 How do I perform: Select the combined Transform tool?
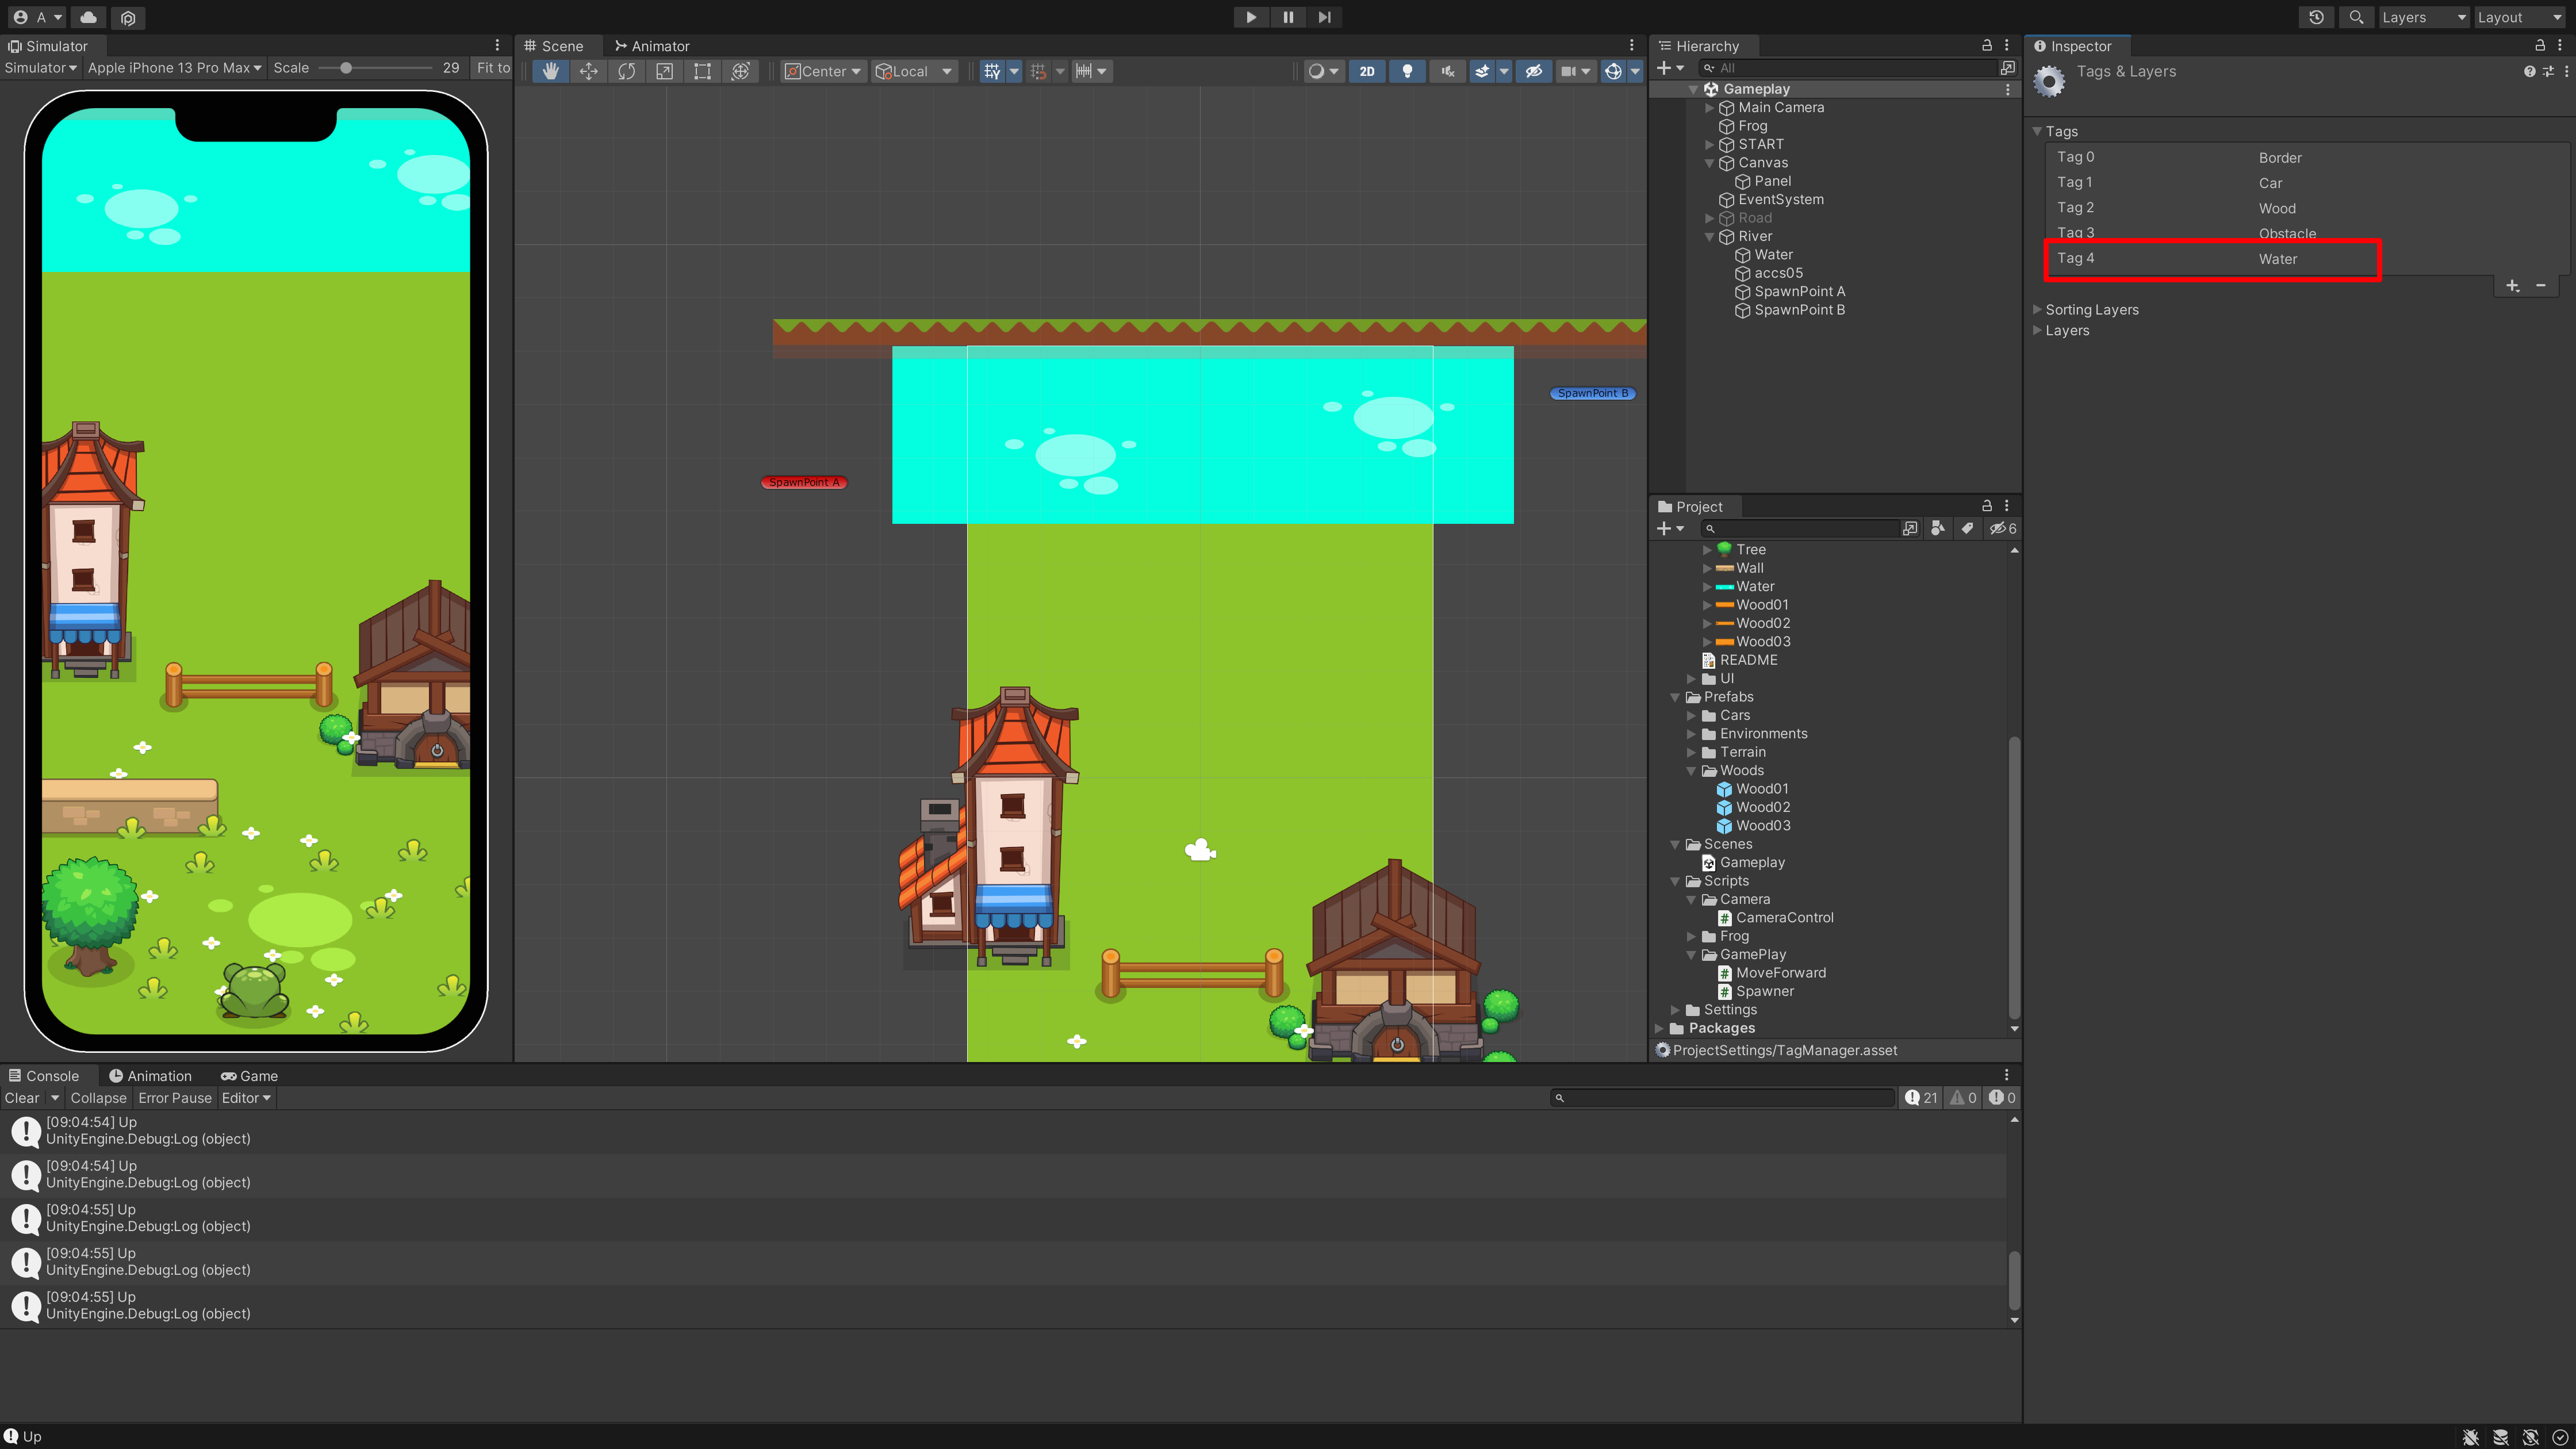(740, 71)
